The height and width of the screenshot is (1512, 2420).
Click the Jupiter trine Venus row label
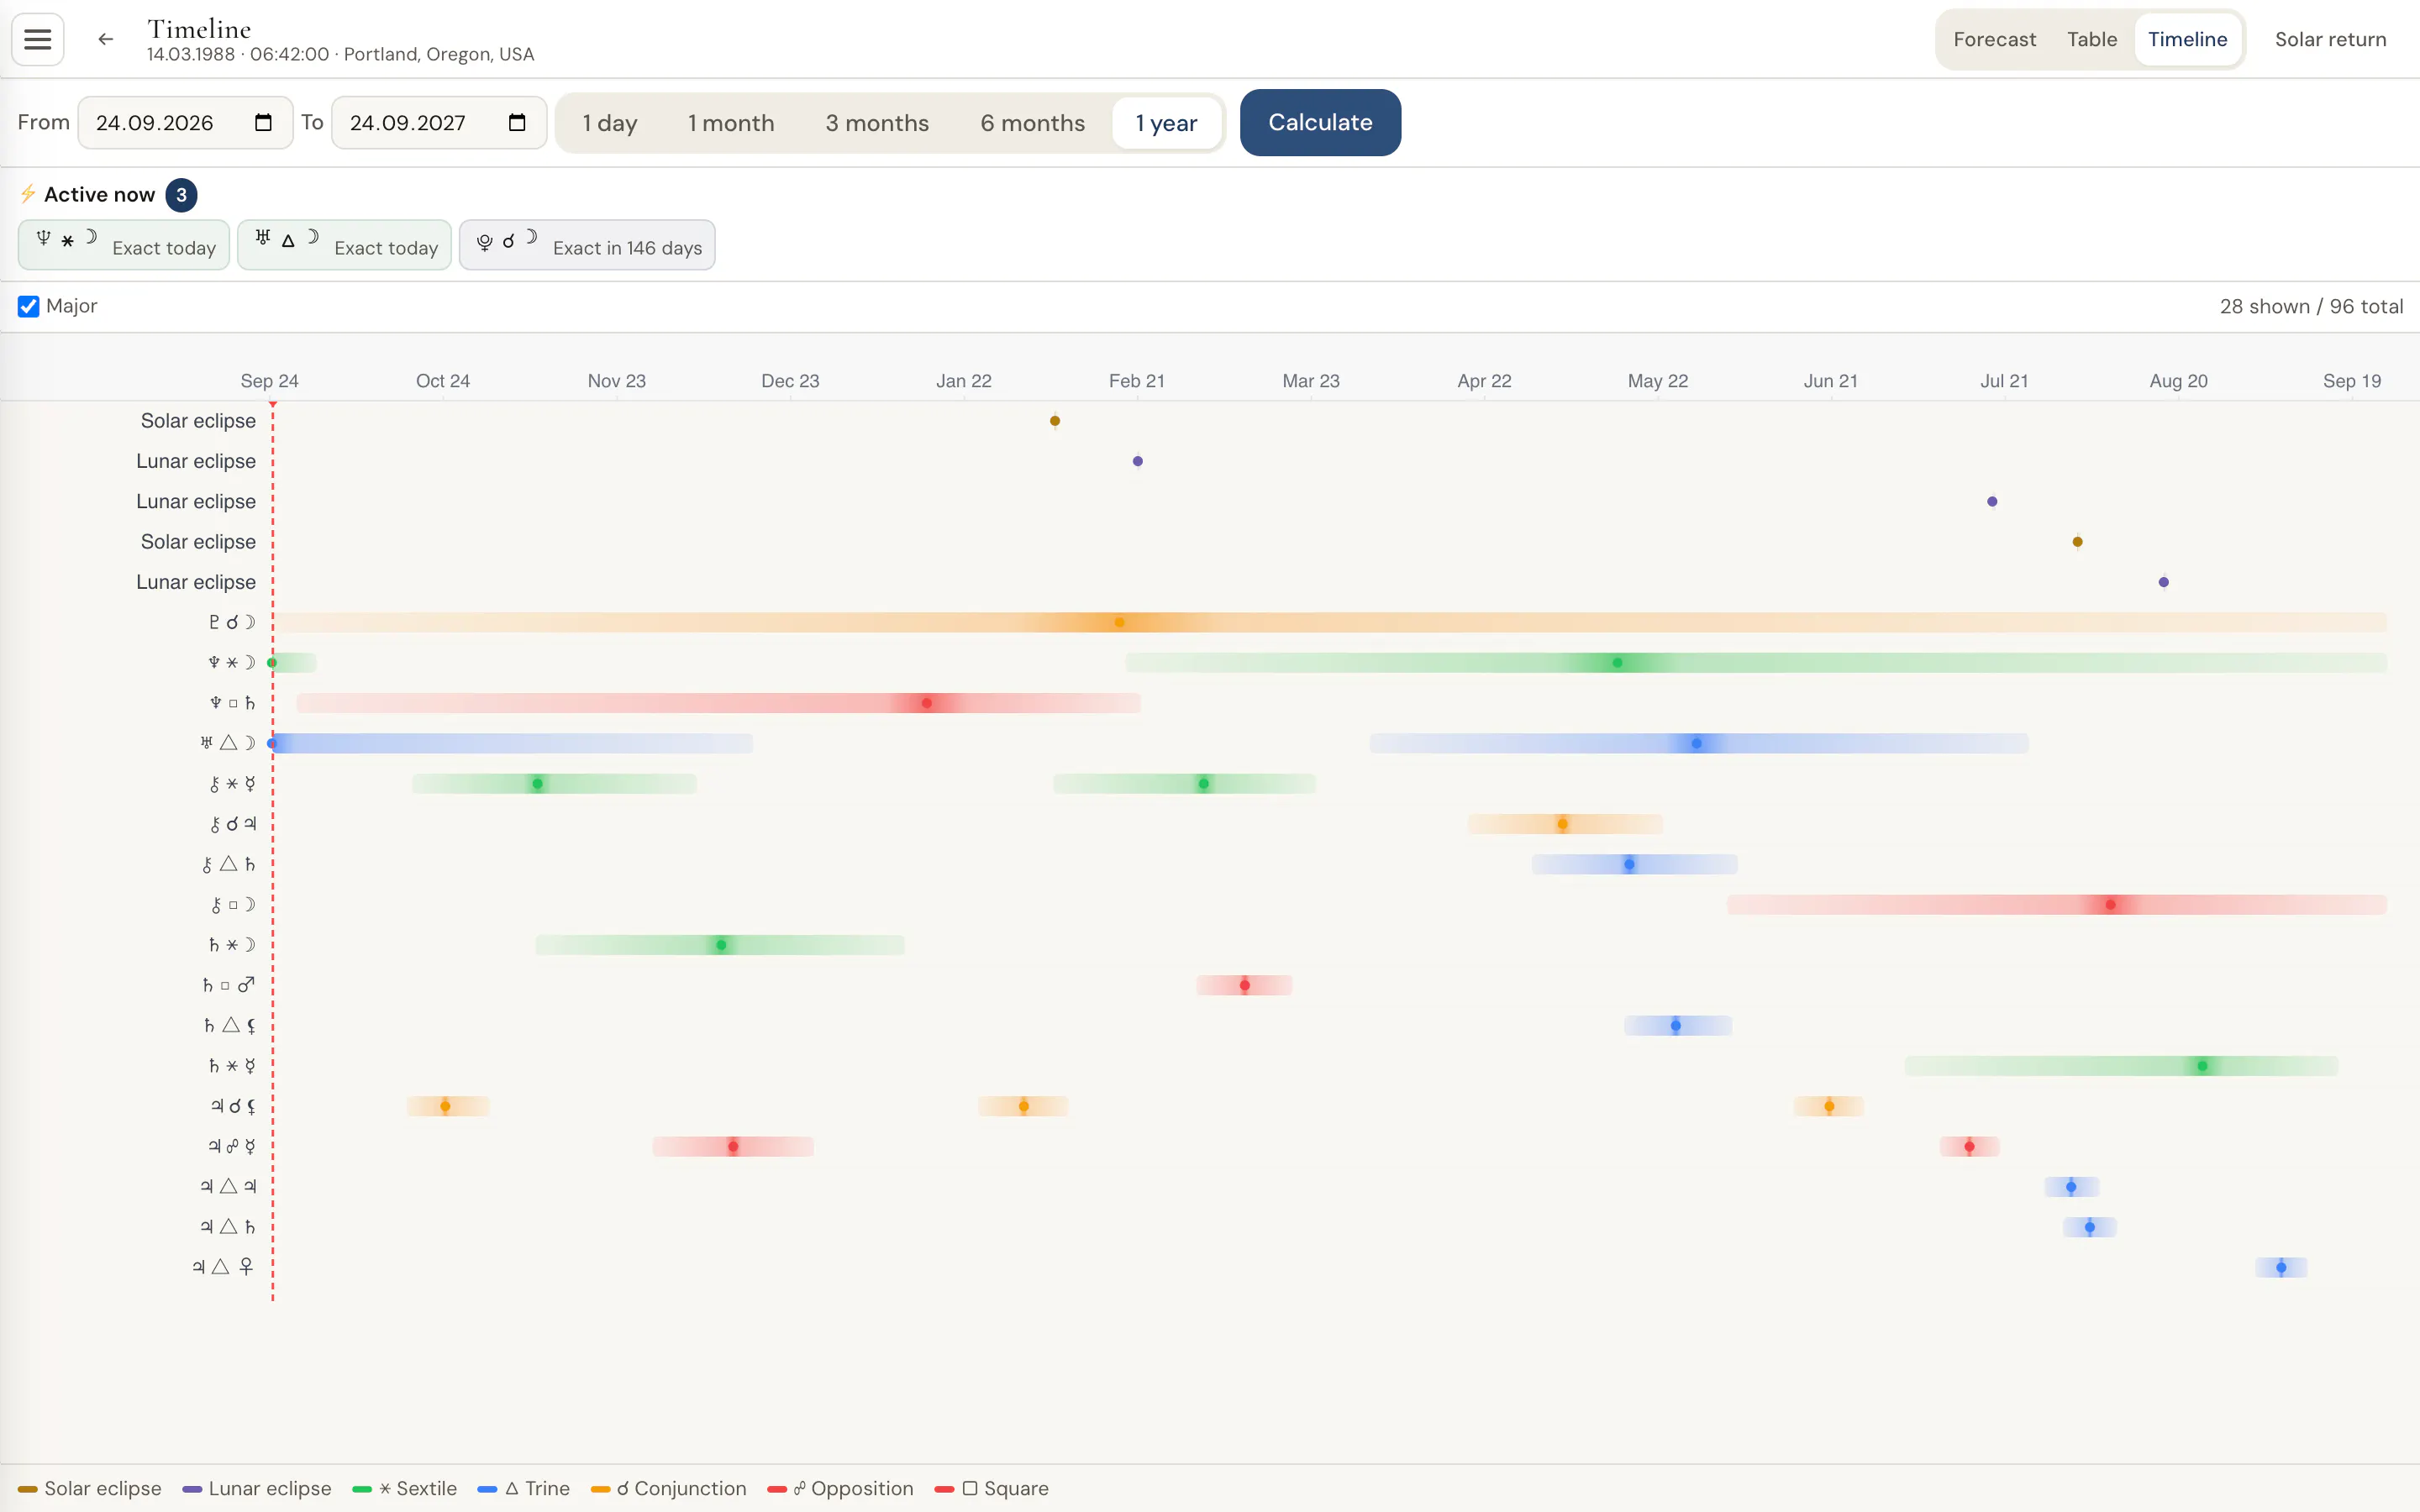[x=223, y=1267]
